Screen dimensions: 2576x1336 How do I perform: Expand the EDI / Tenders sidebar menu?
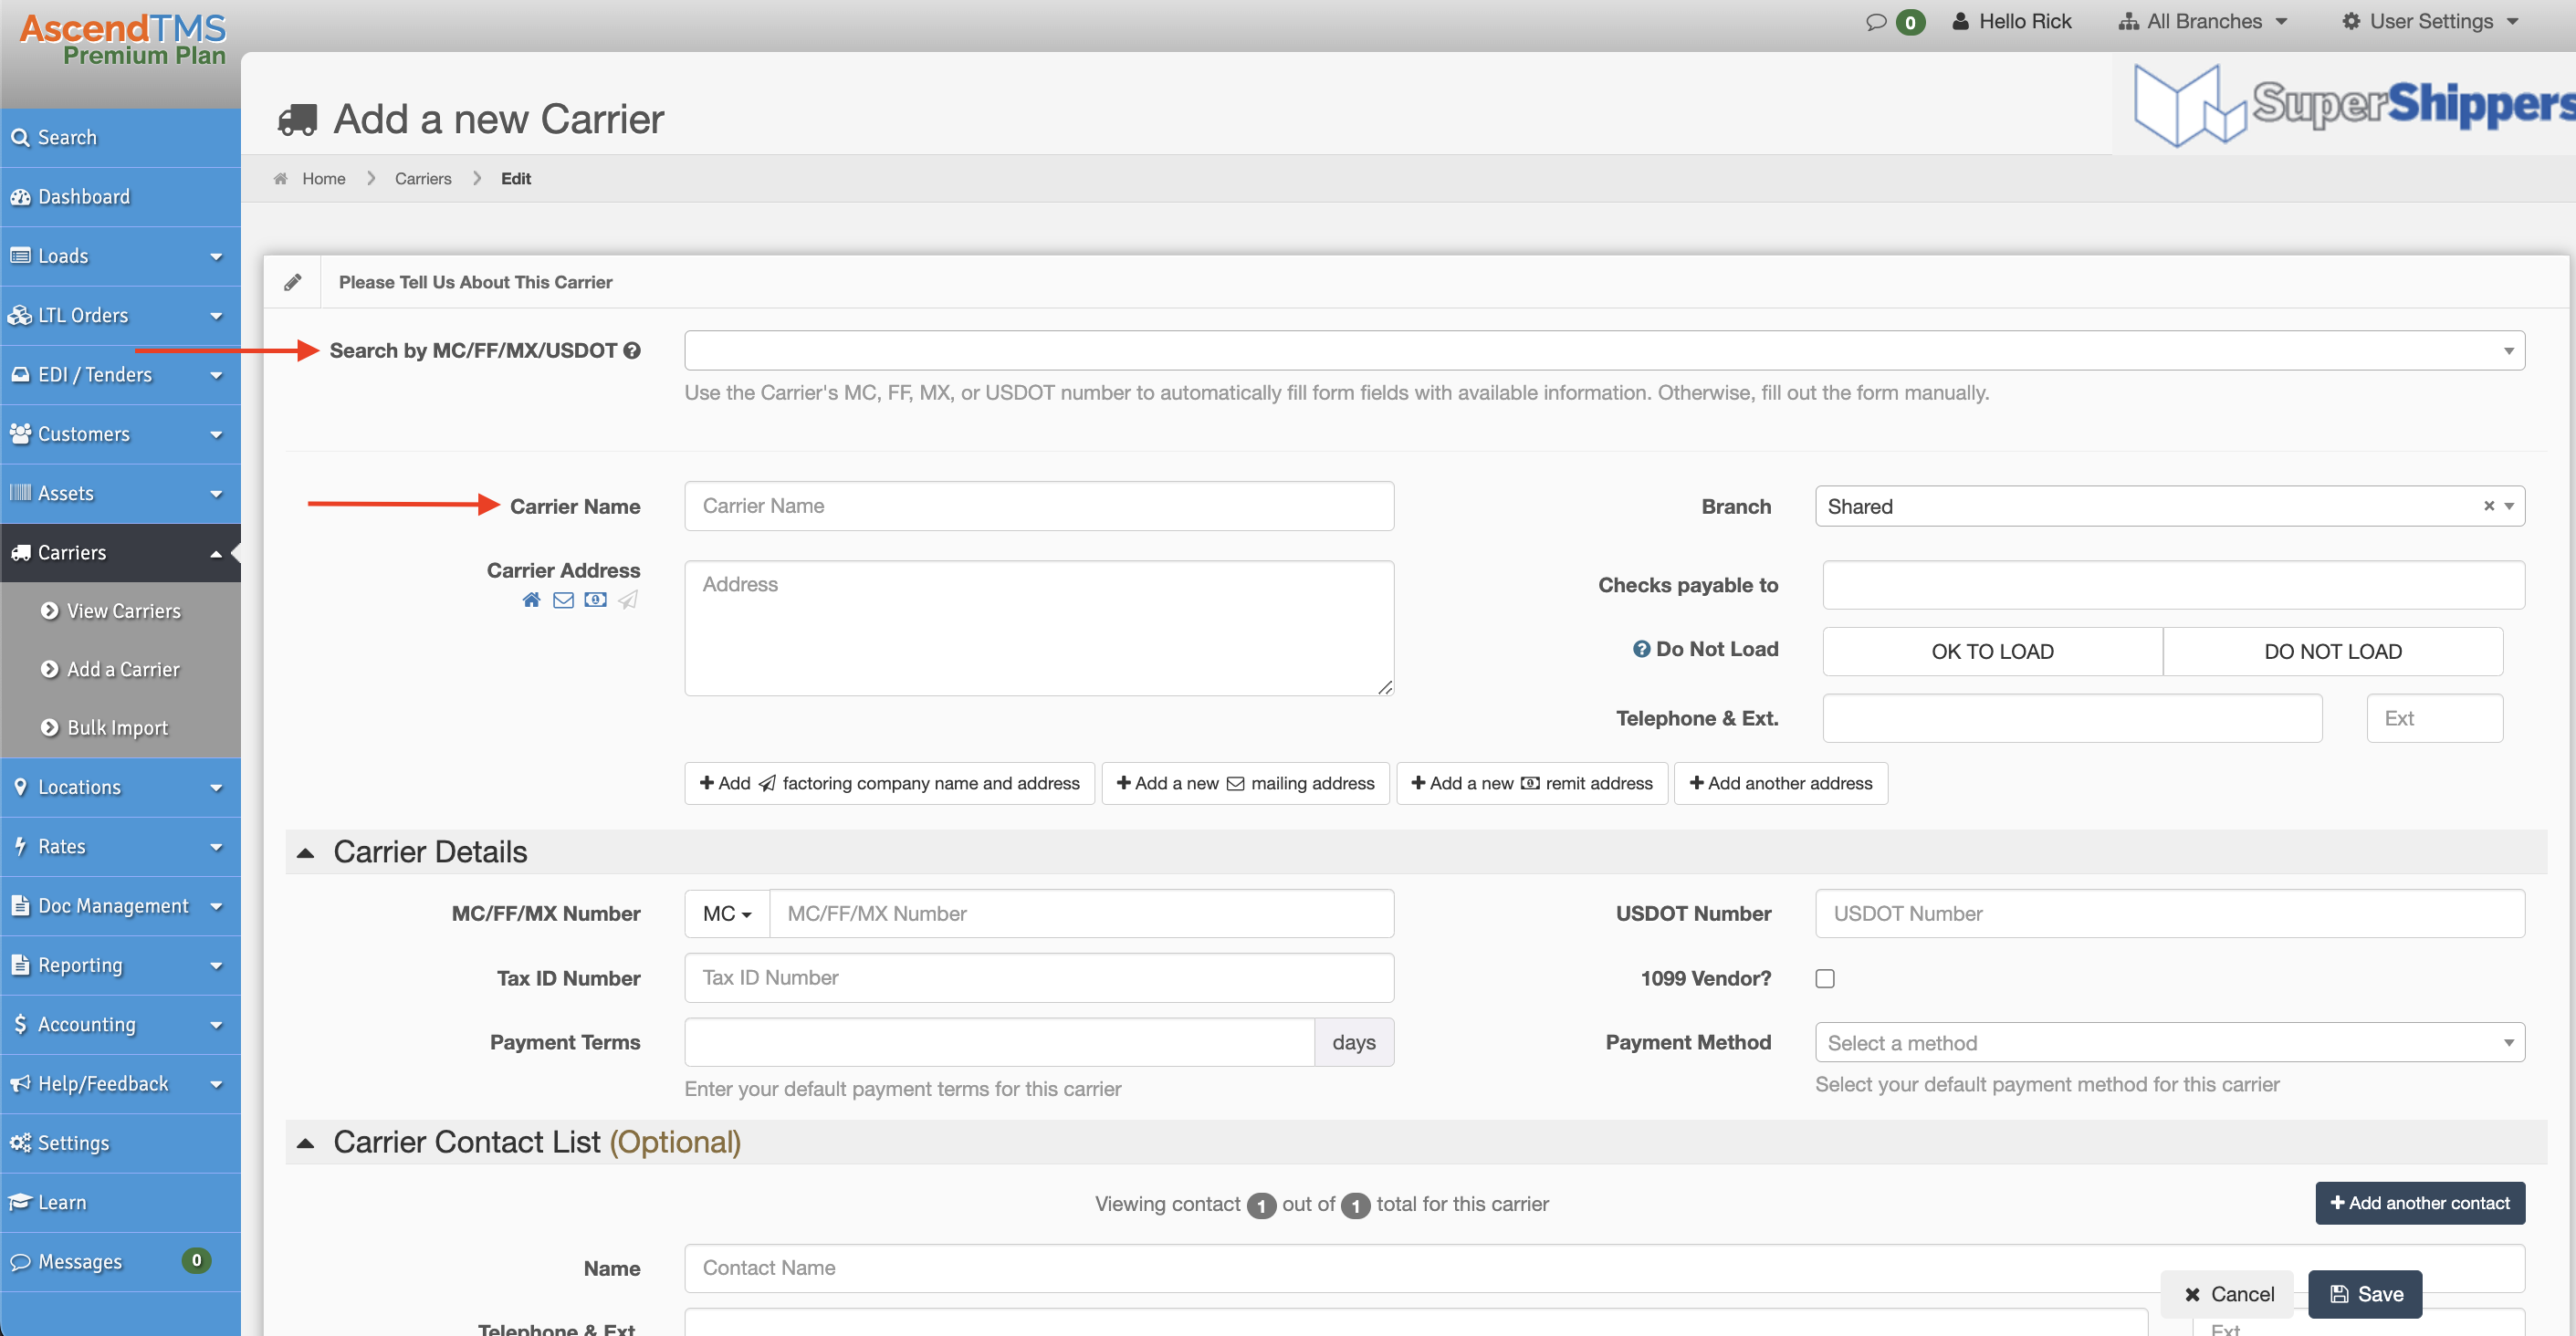point(120,375)
